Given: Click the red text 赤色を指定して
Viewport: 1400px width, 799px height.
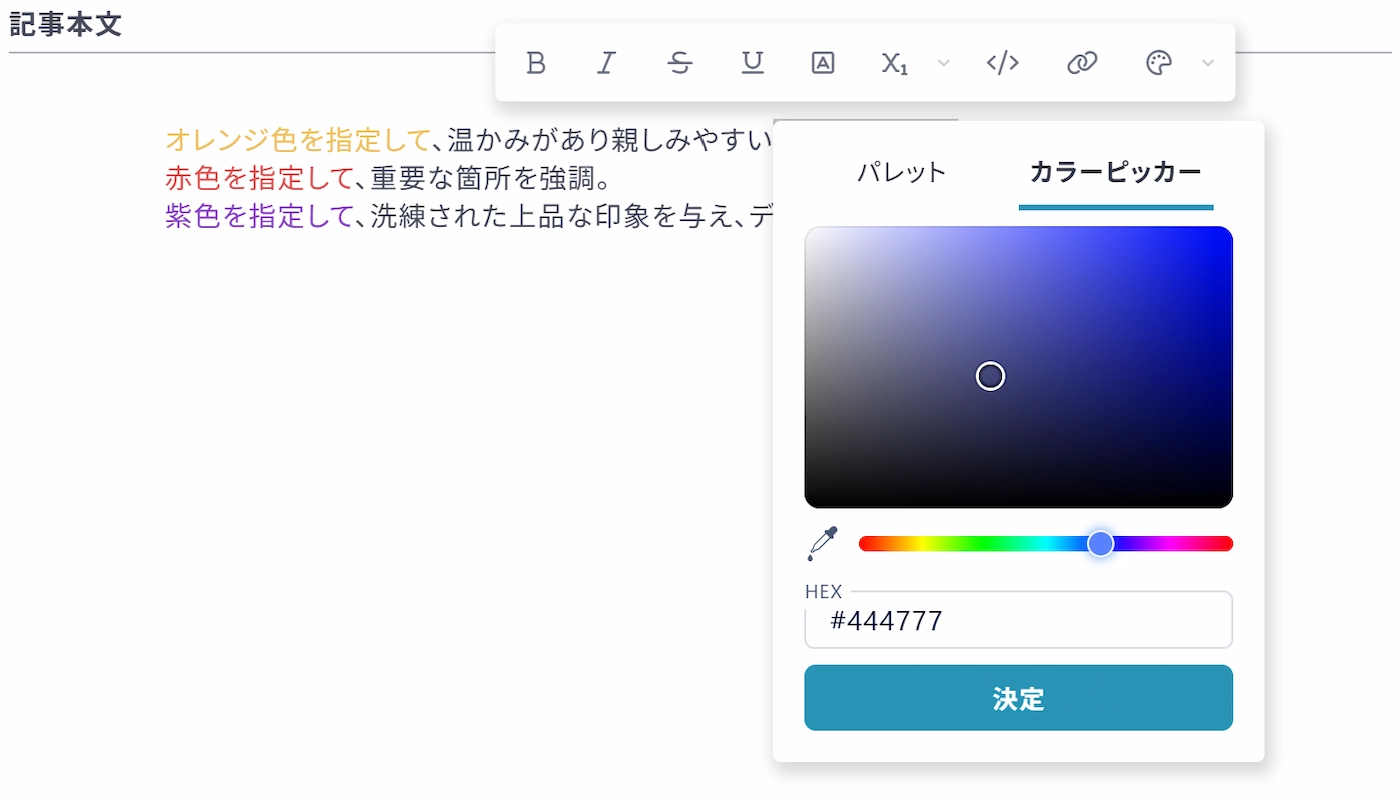Looking at the screenshot, I should (x=260, y=178).
